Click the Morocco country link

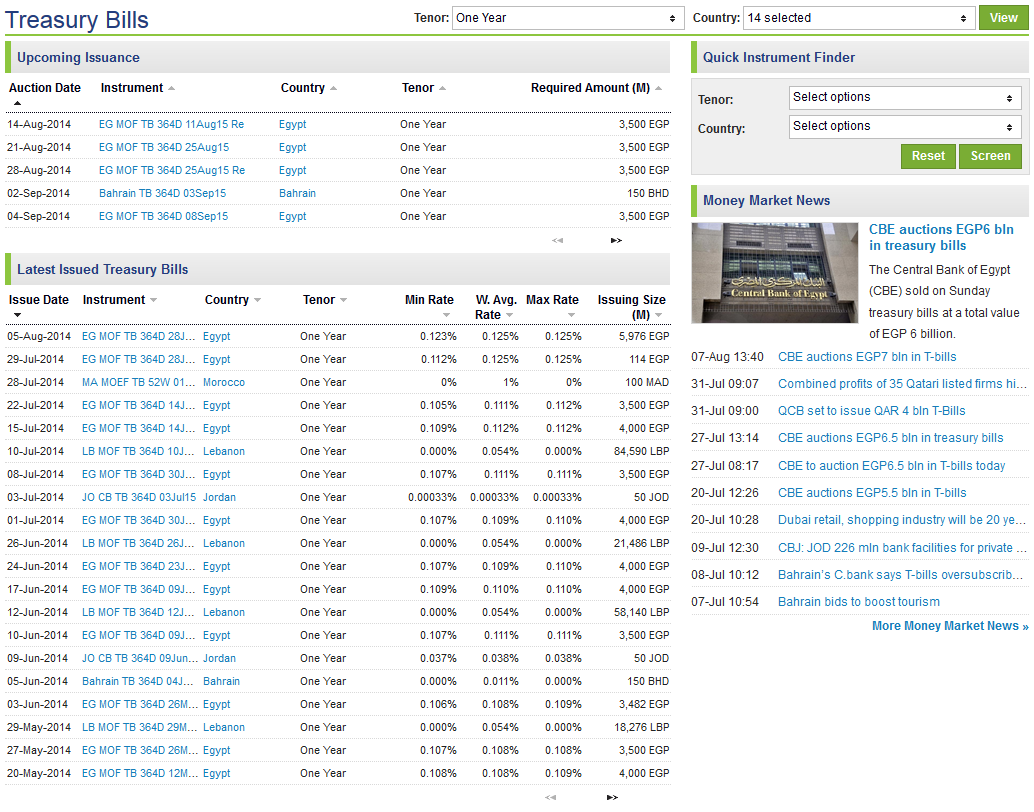tap(224, 383)
